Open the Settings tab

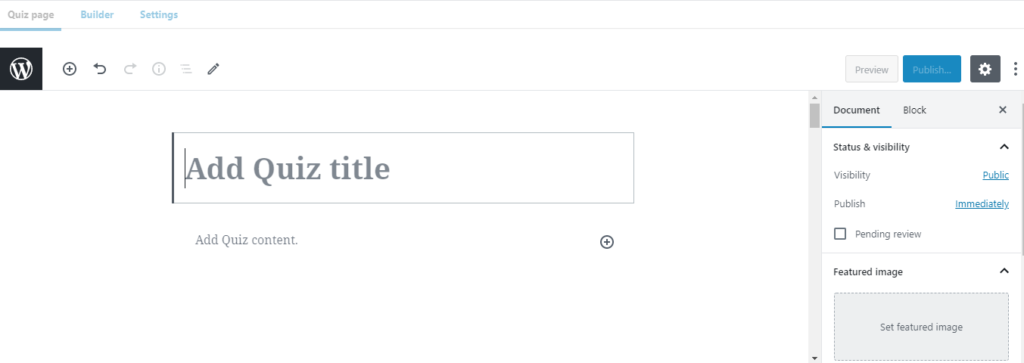[159, 14]
